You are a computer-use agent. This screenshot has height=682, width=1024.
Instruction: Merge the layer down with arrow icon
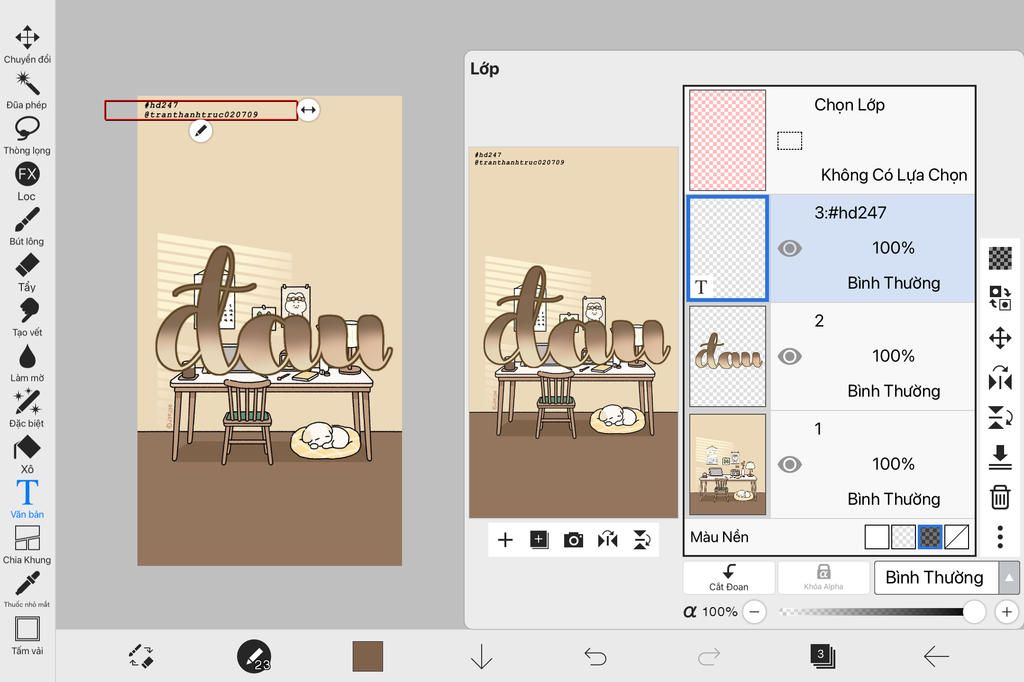[1000, 457]
